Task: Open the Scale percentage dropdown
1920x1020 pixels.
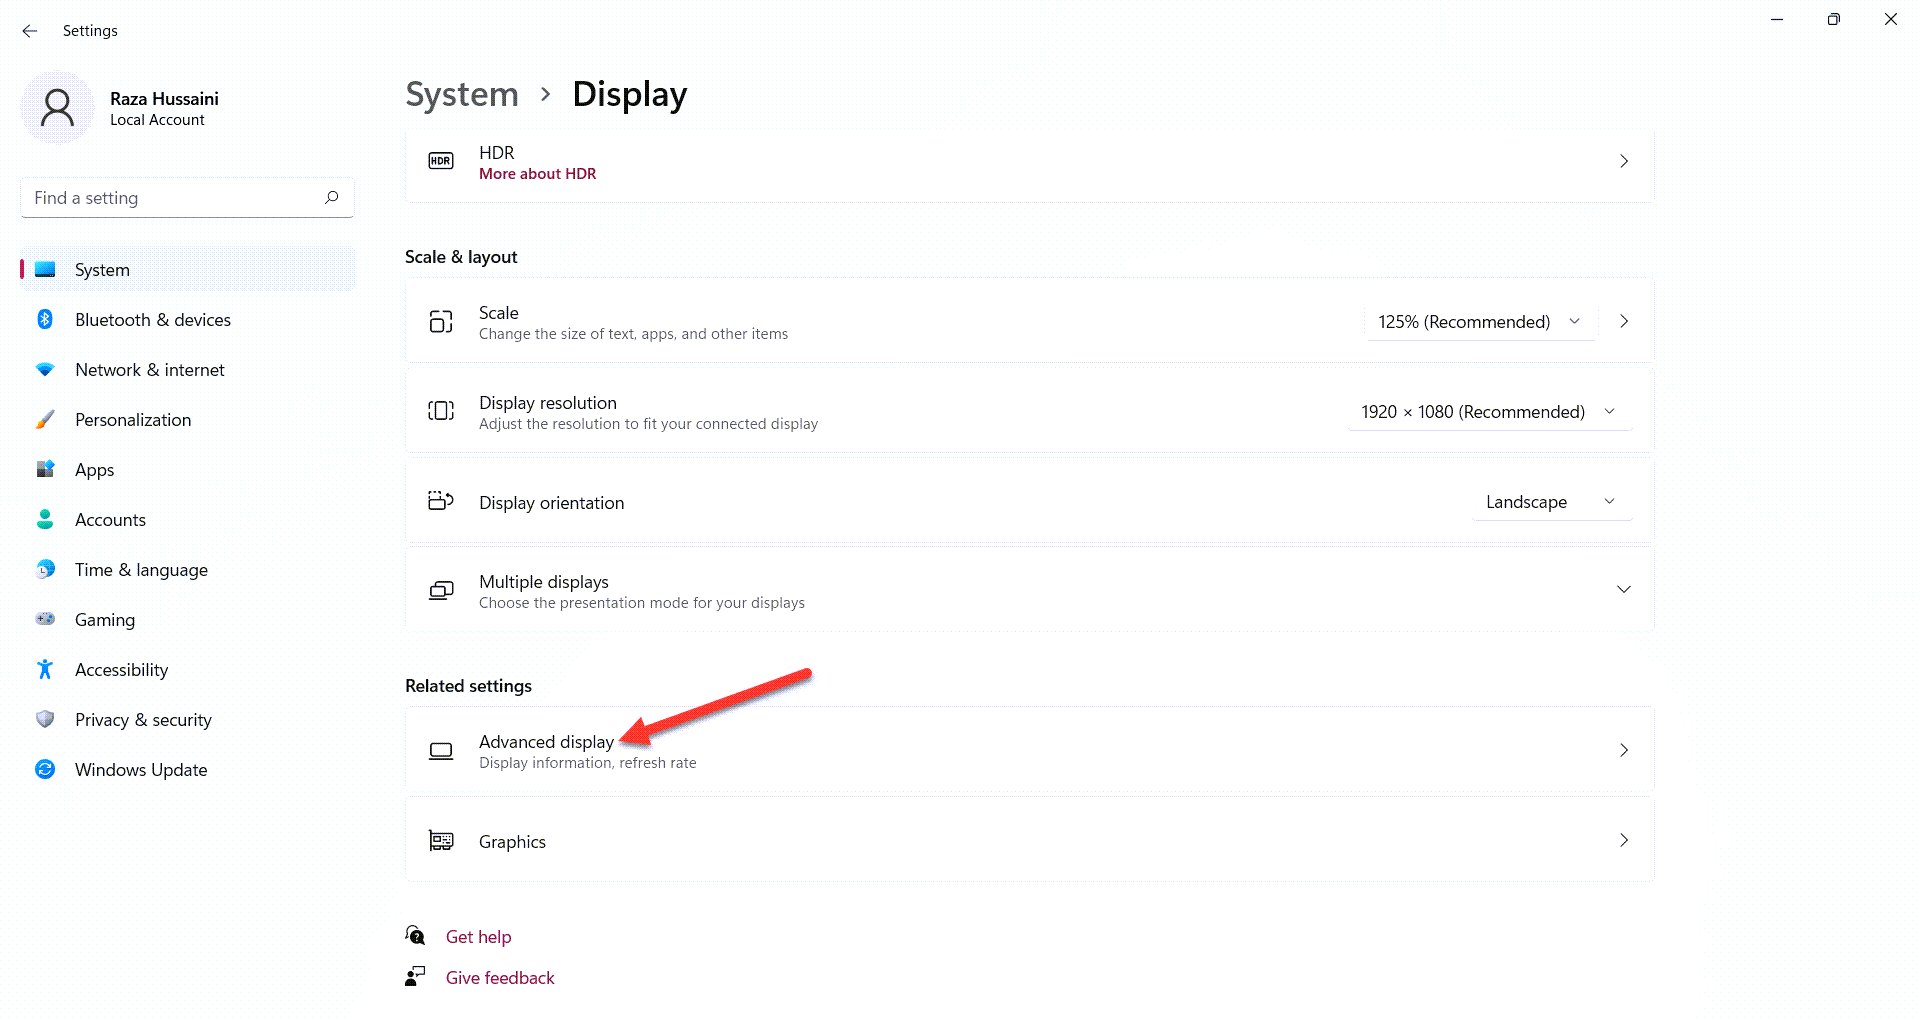Action: 1479,322
